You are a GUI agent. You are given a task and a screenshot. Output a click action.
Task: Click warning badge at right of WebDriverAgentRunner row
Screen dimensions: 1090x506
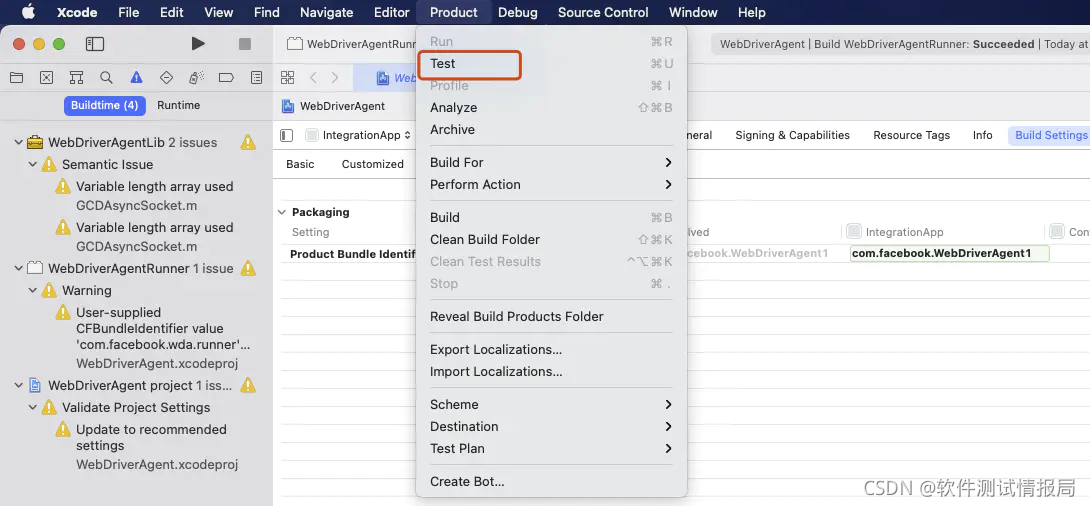coord(248,268)
